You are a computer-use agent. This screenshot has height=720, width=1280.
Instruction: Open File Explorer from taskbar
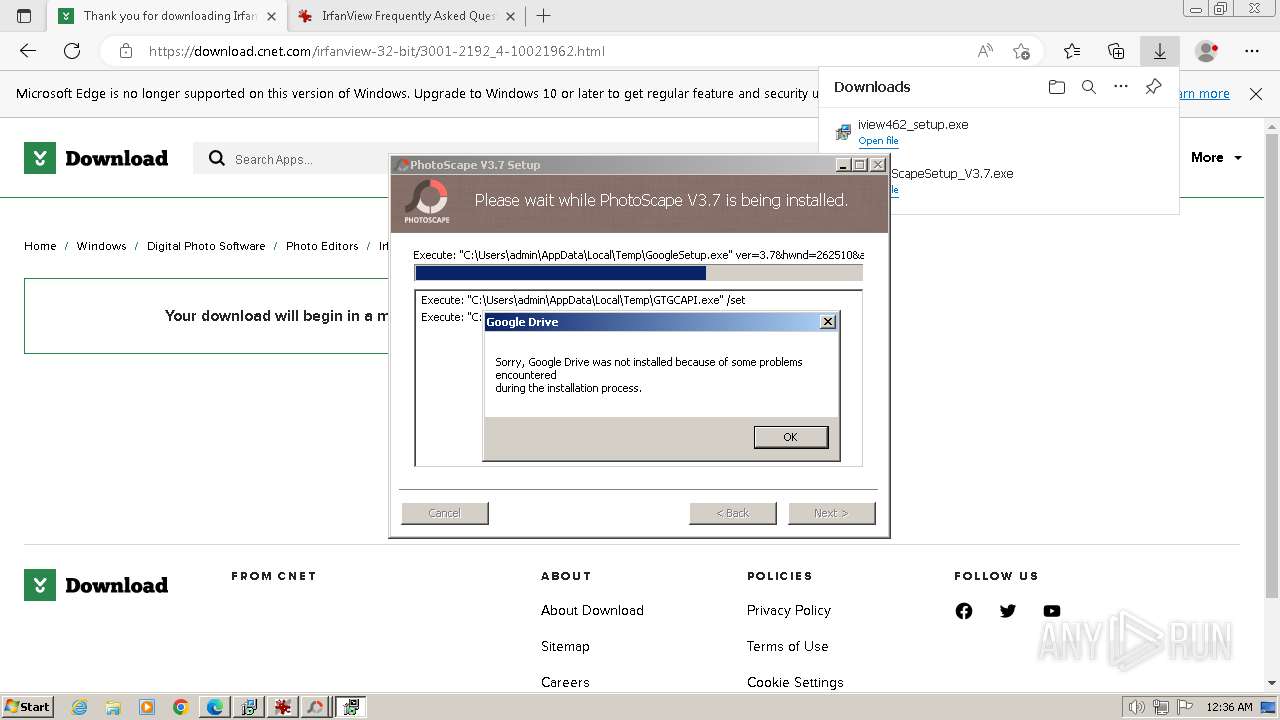113,707
